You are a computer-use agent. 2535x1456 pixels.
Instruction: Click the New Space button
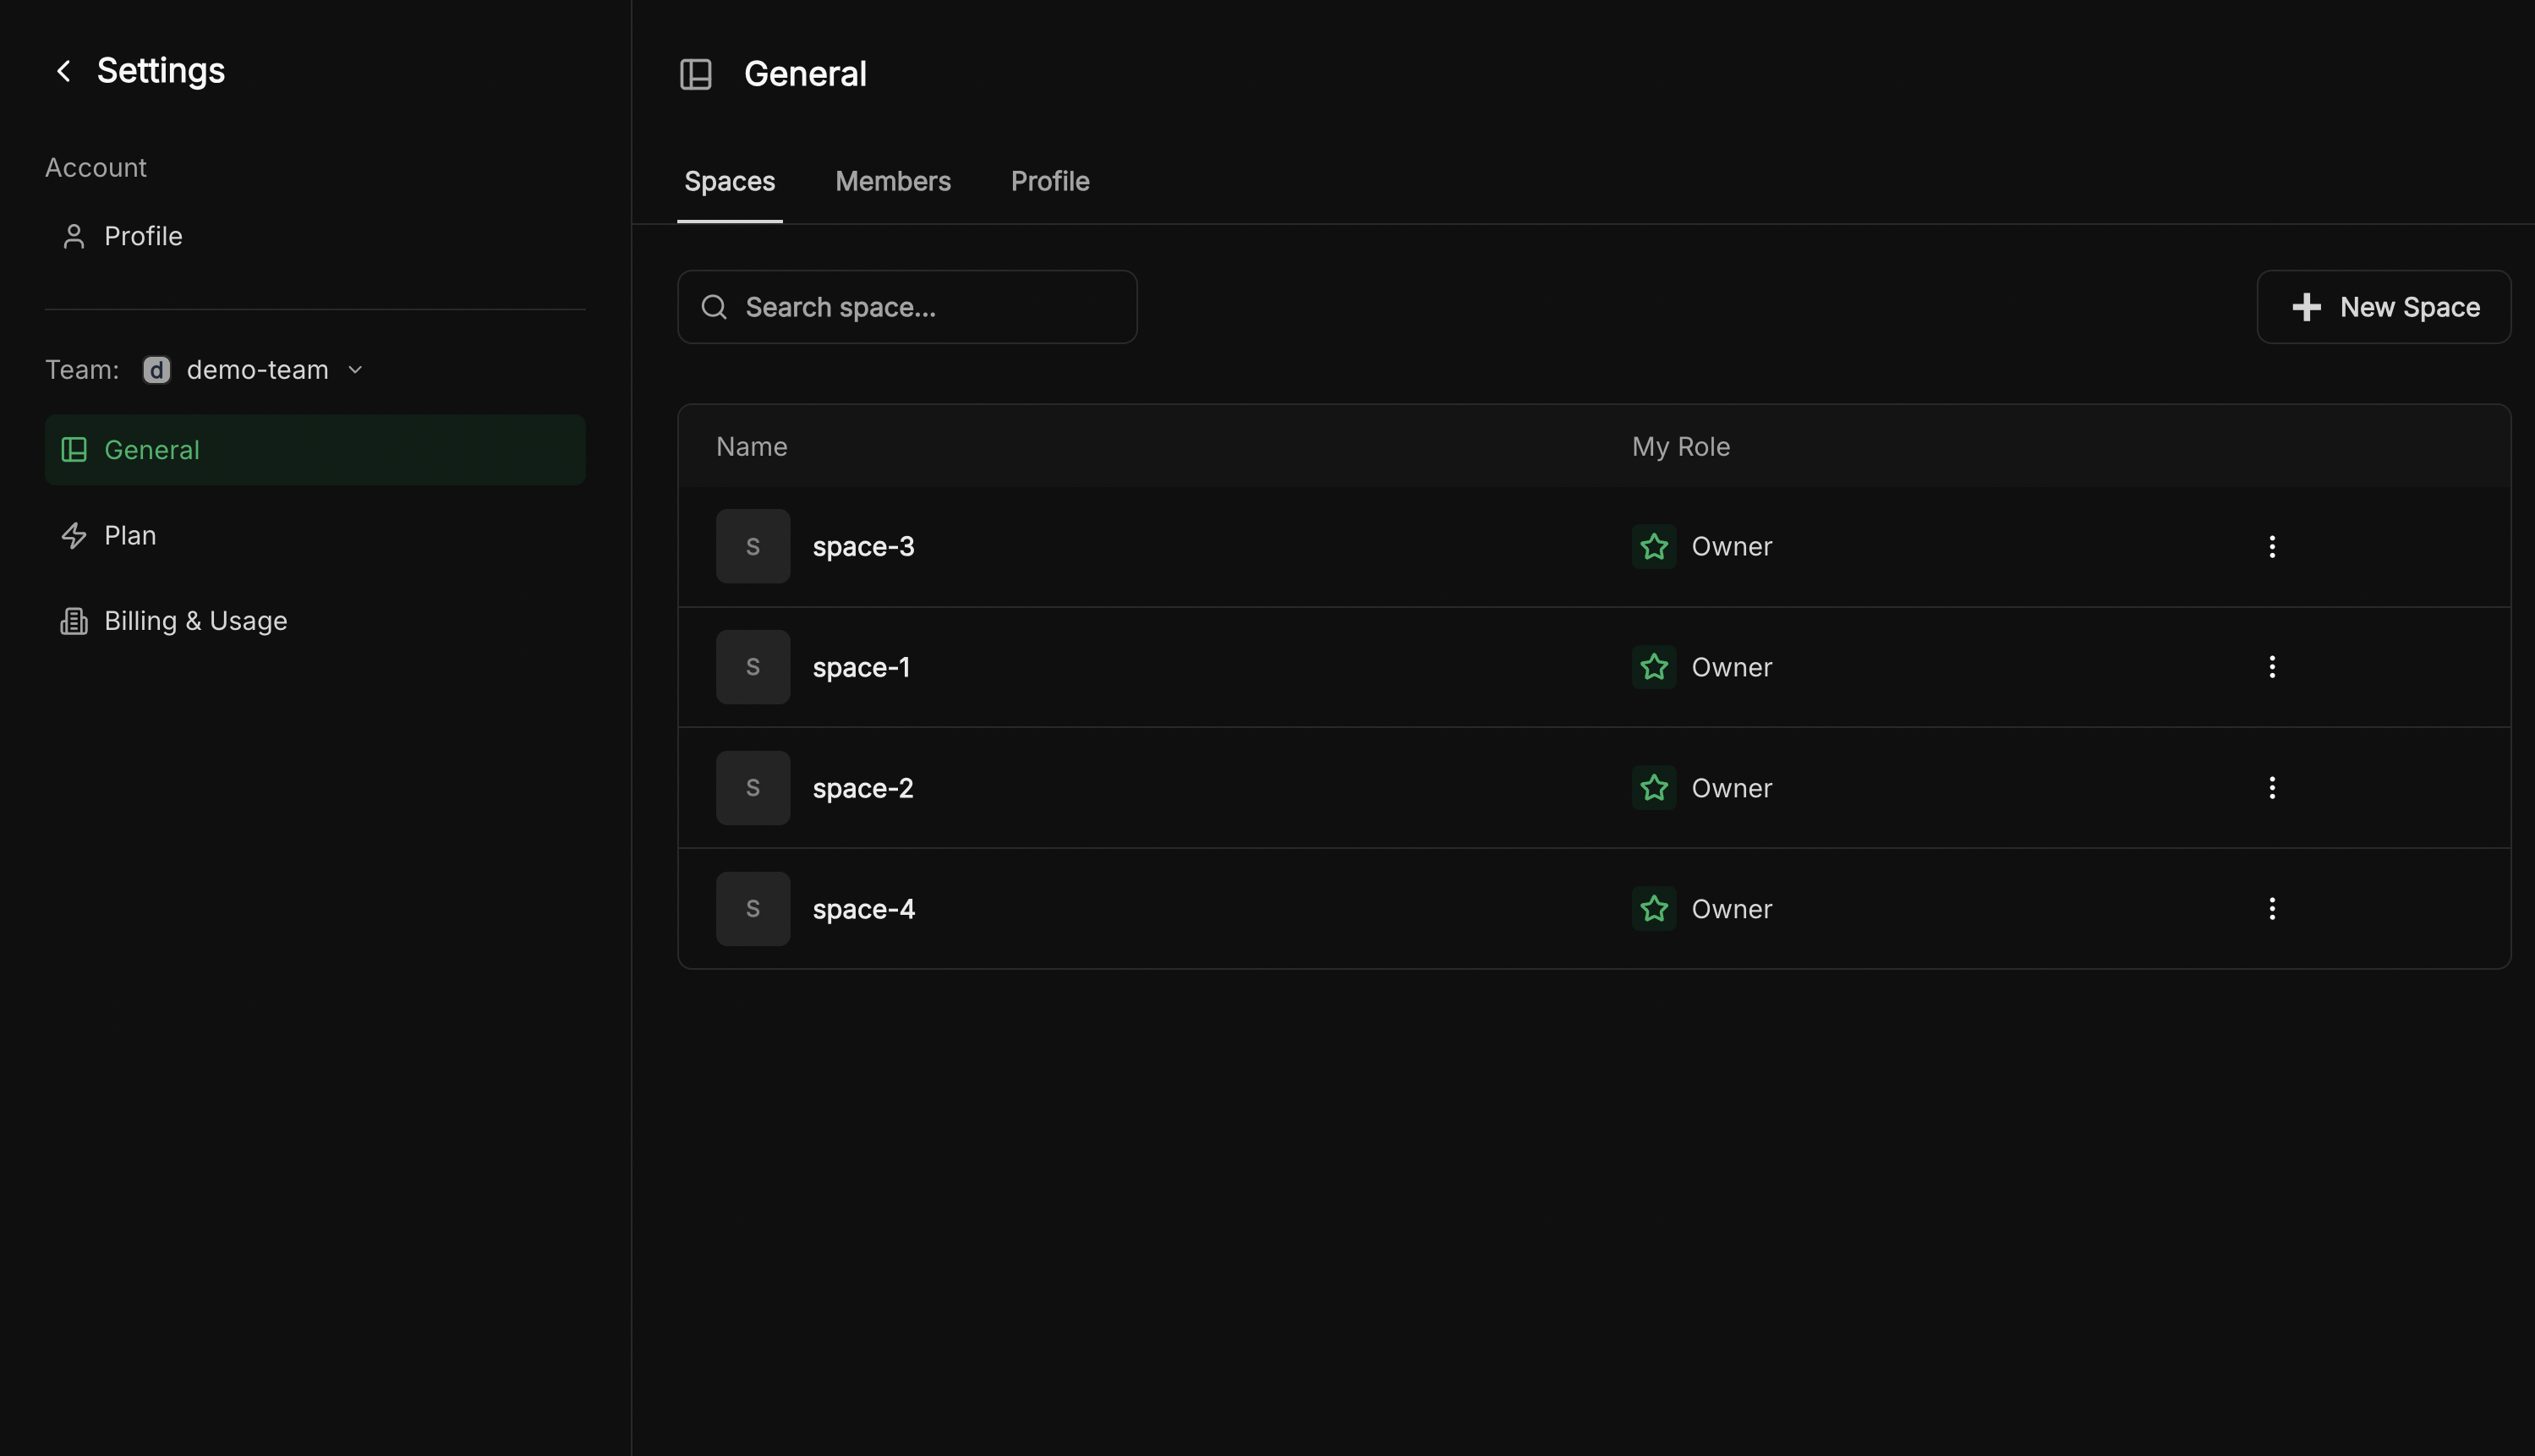[2384, 307]
